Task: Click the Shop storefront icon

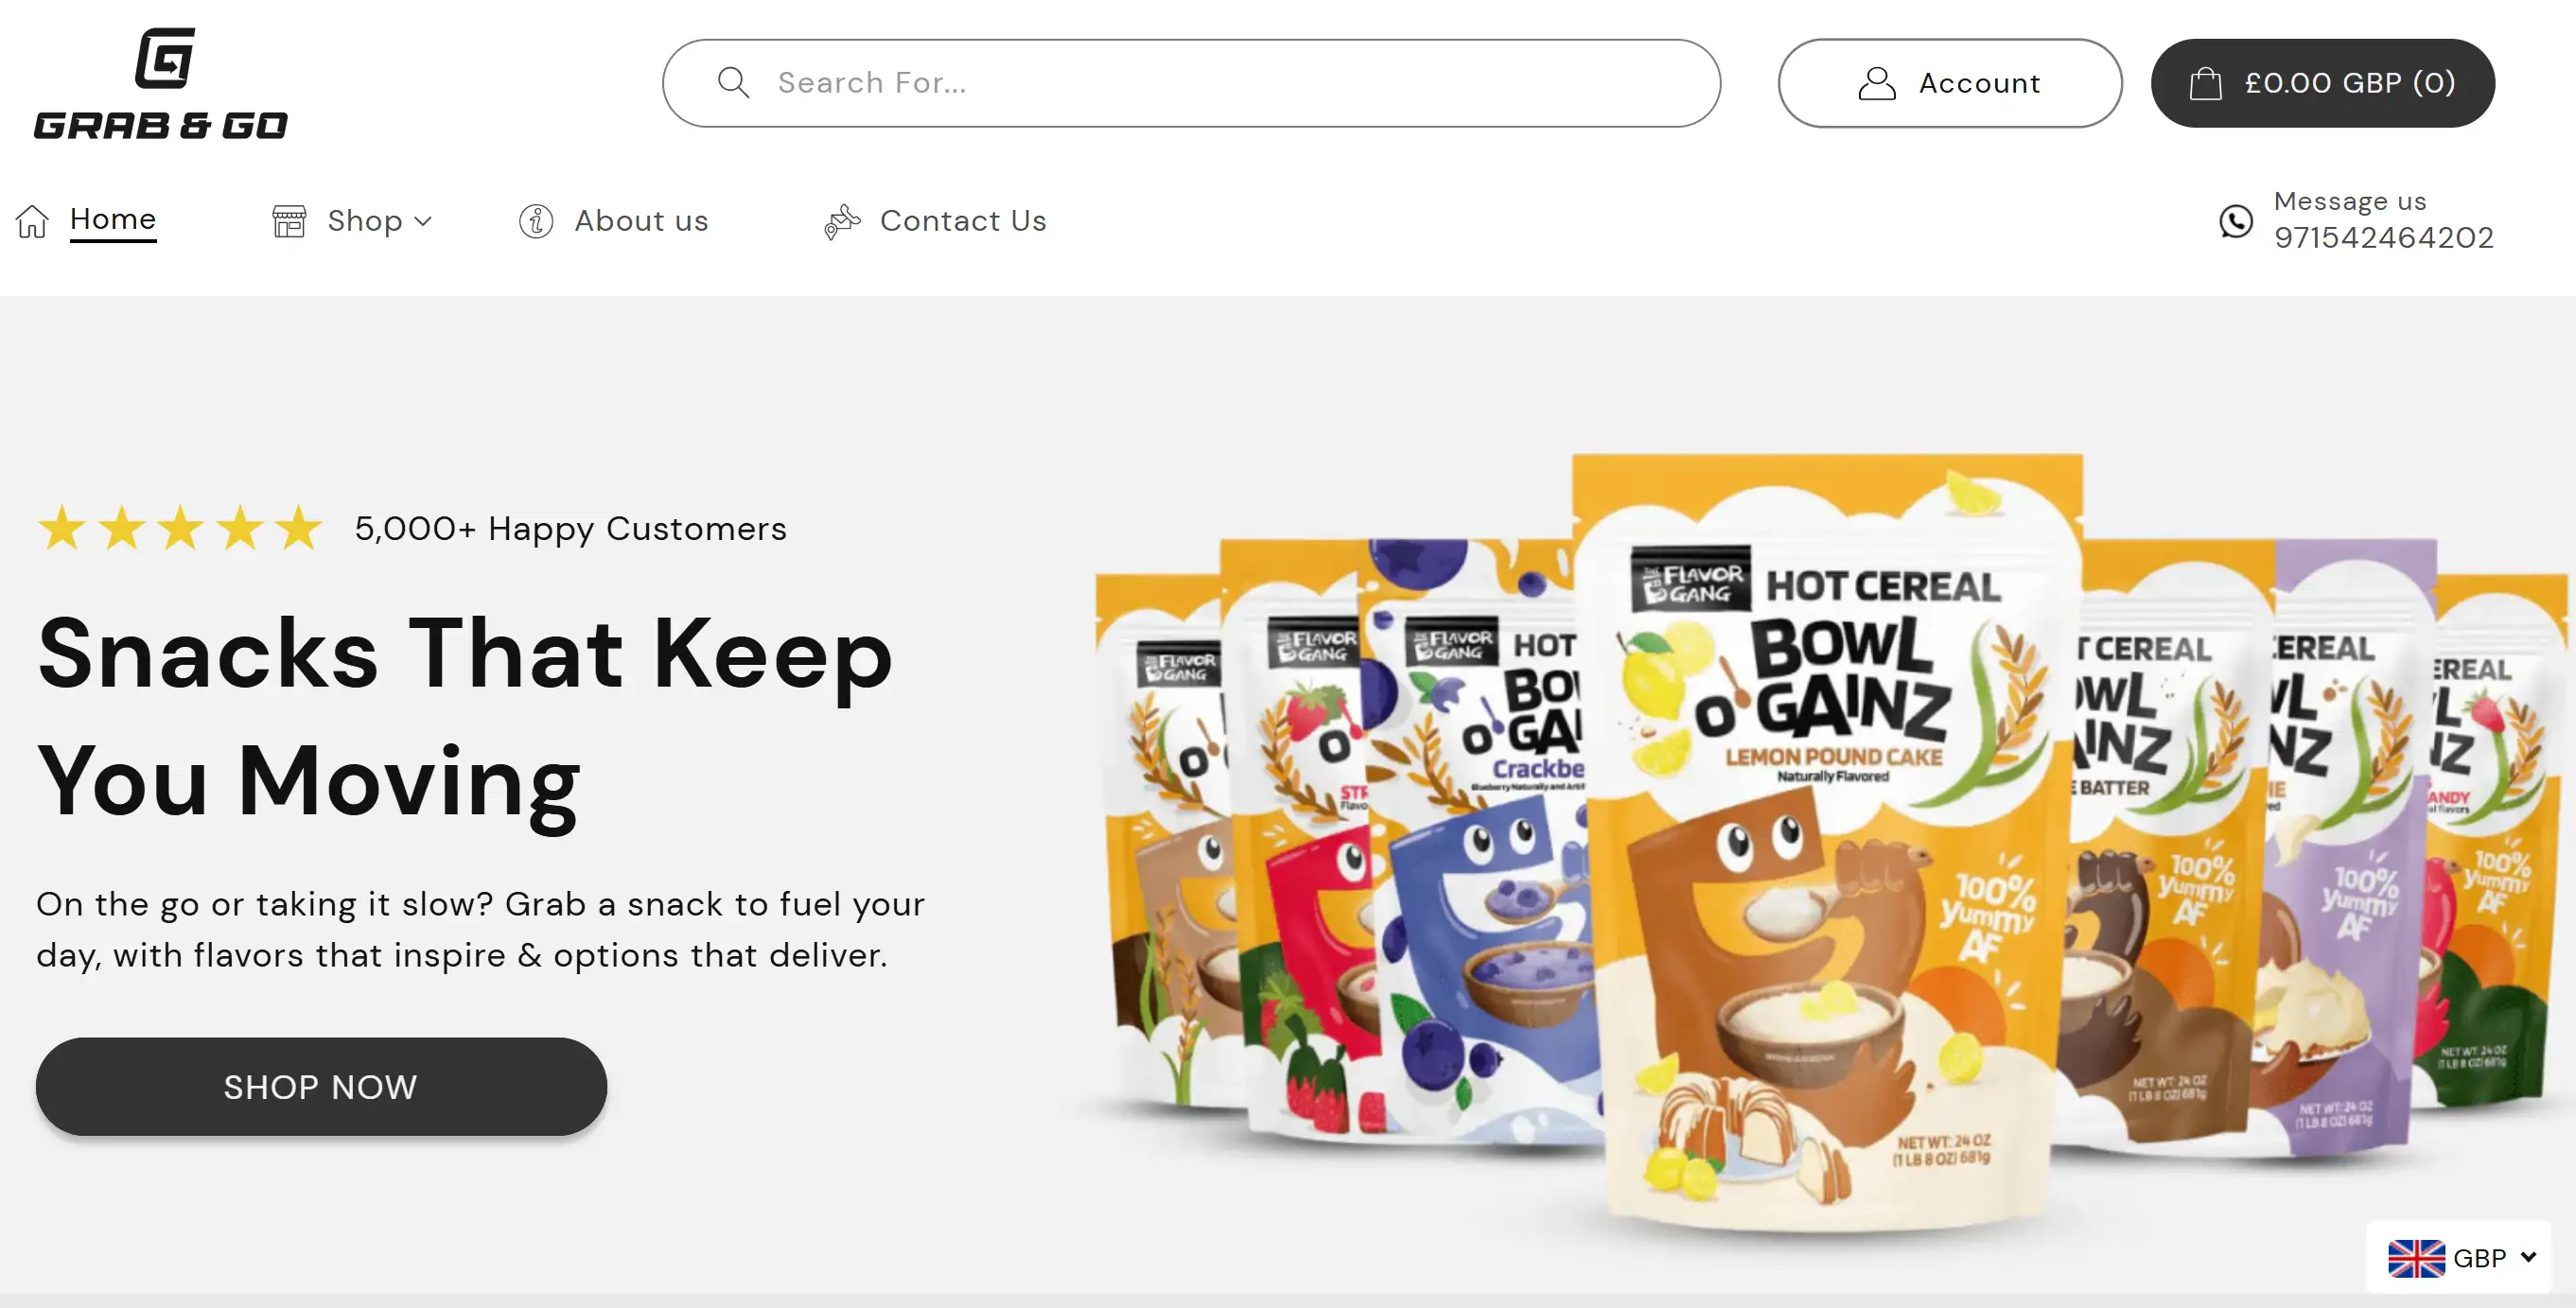Action: click(x=289, y=221)
